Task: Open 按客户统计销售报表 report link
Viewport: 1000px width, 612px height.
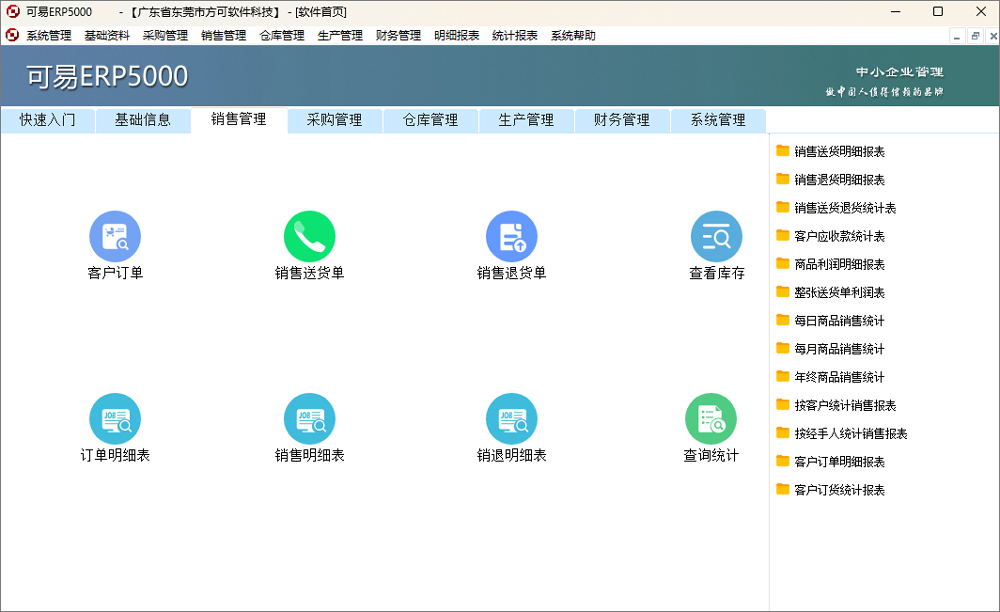Action: [845, 405]
